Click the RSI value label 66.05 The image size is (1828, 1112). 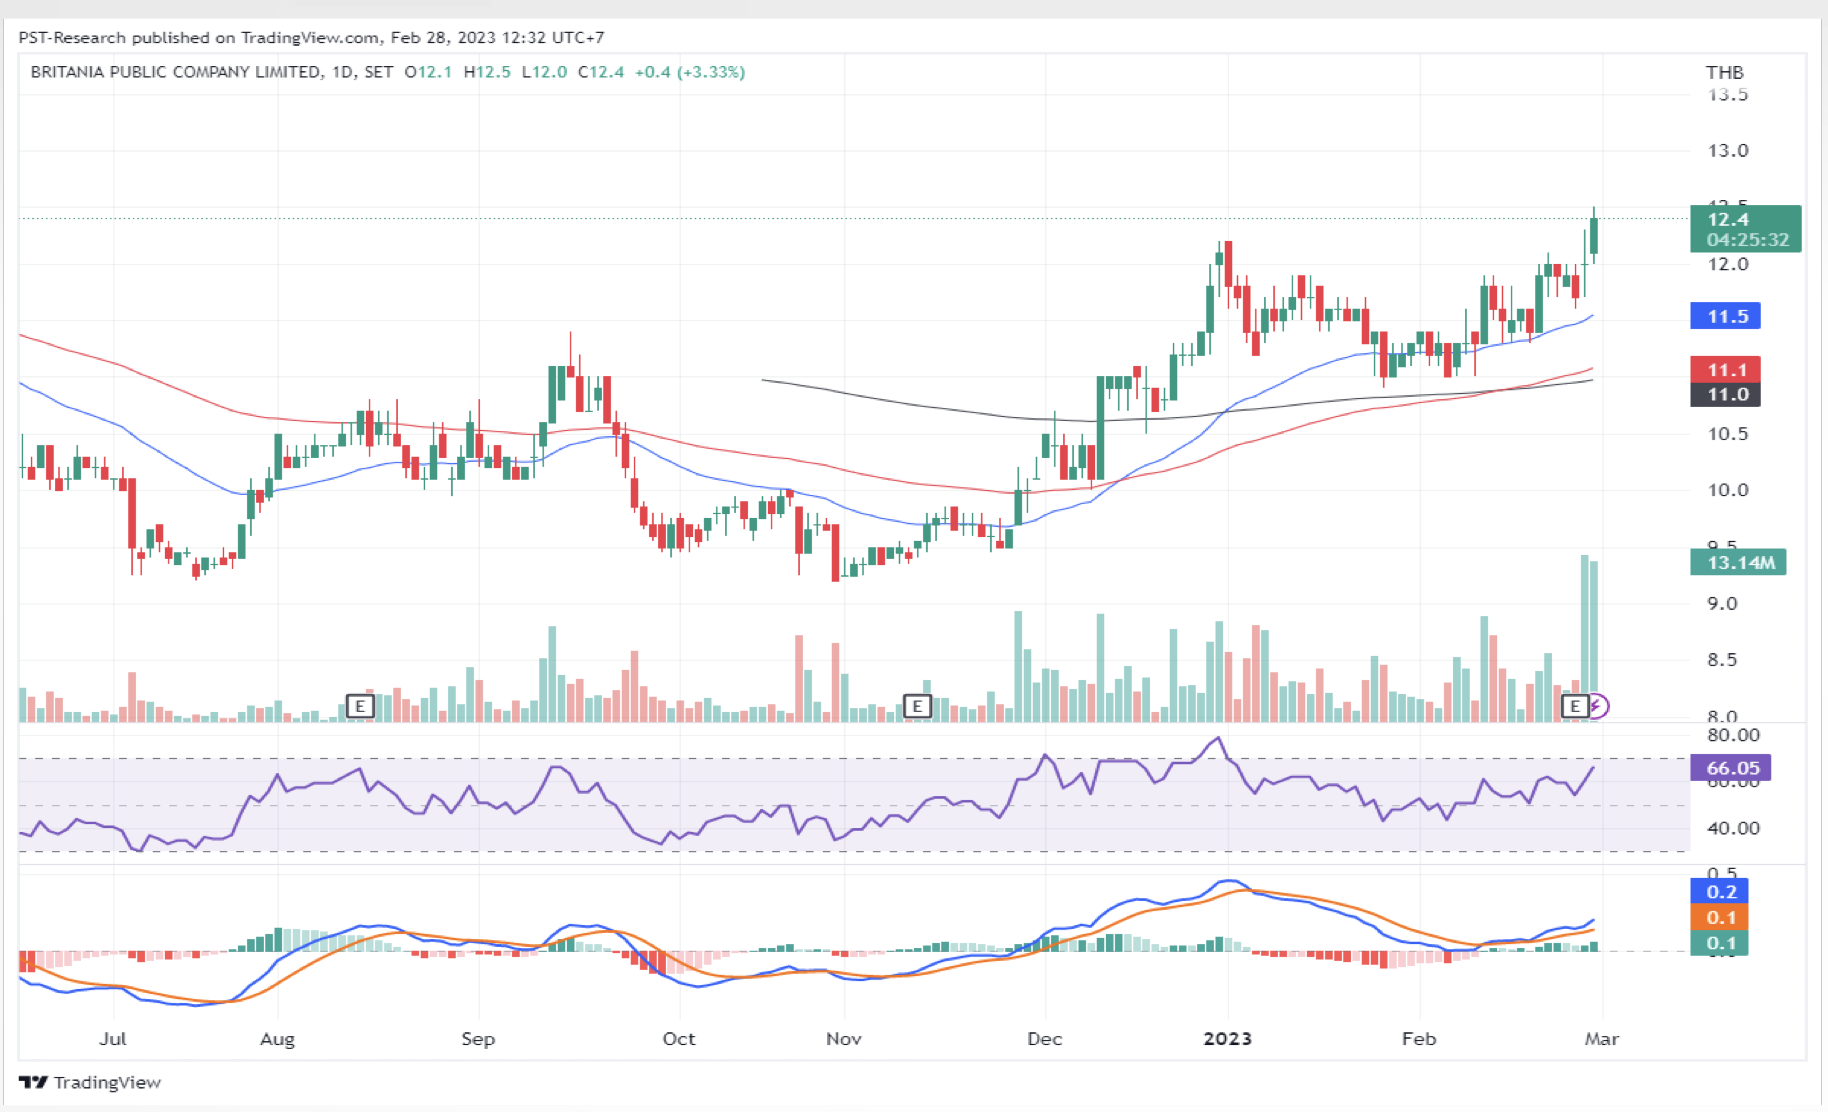(1730, 768)
